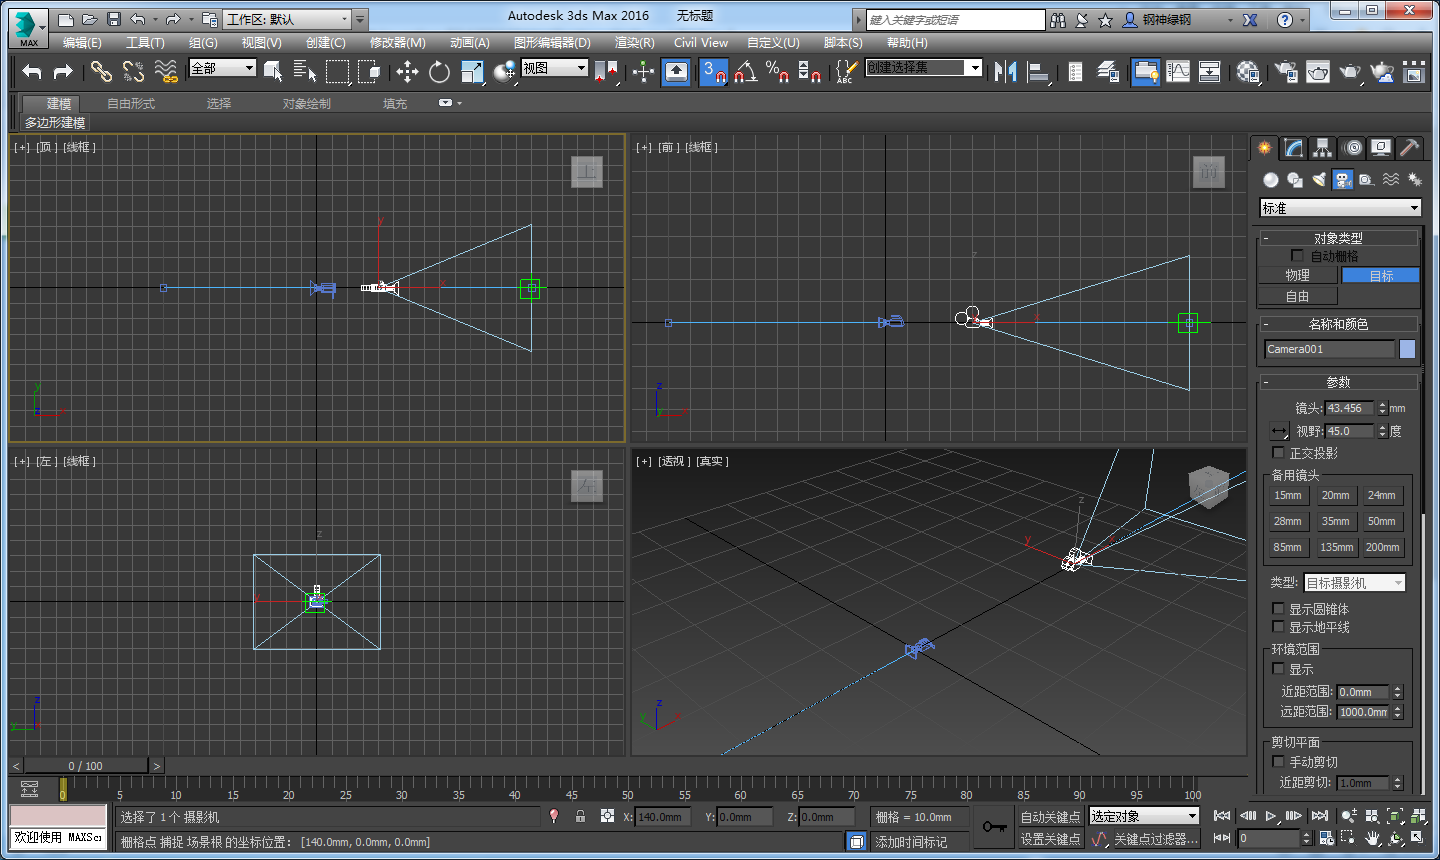This screenshot has height=860, width=1440.
Task: Click the 物理 camera button
Action: tap(1298, 275)
